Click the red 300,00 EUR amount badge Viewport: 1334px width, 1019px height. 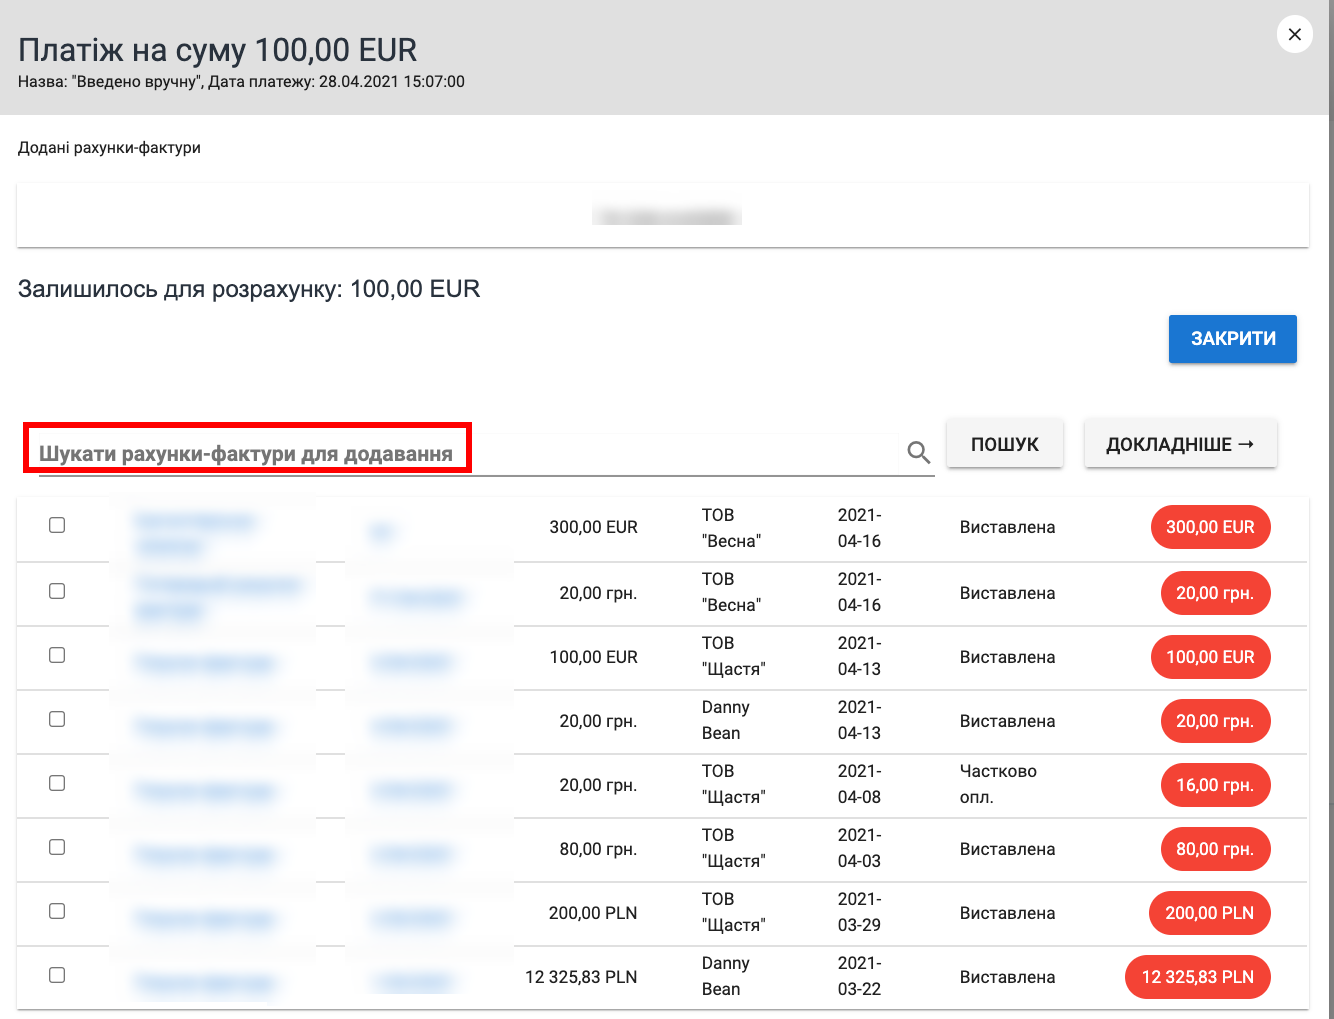tap(1210, 527)
